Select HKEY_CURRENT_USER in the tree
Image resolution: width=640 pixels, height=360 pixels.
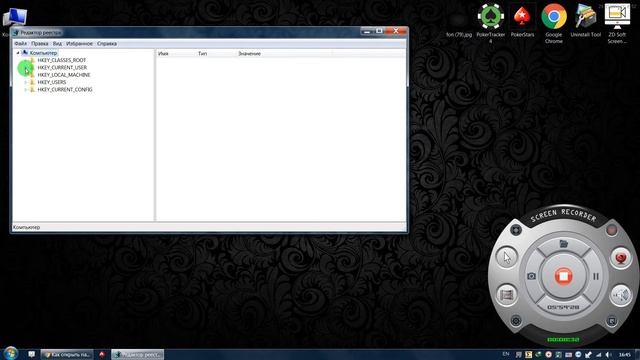62,68
